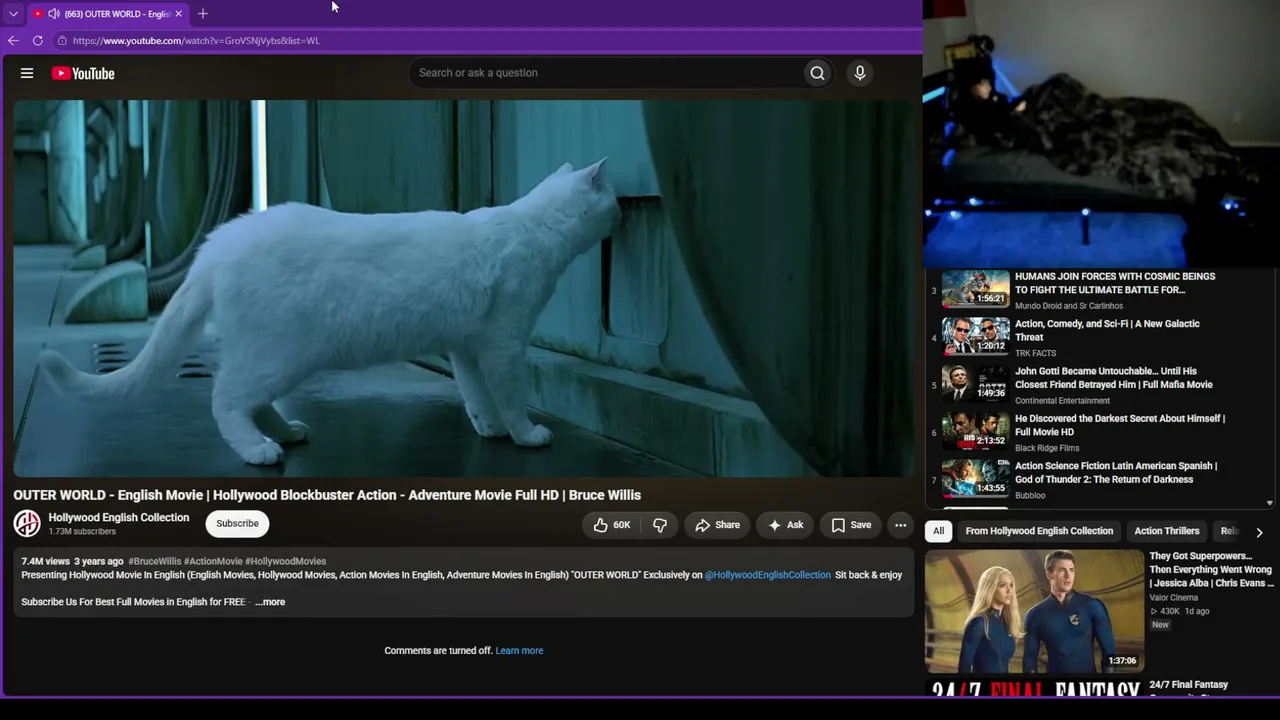Image resolution: width=1280 pixels, height=720 pixels.
Task: Like the video with thumbs-up button
Action: click(x=611, y=525)
